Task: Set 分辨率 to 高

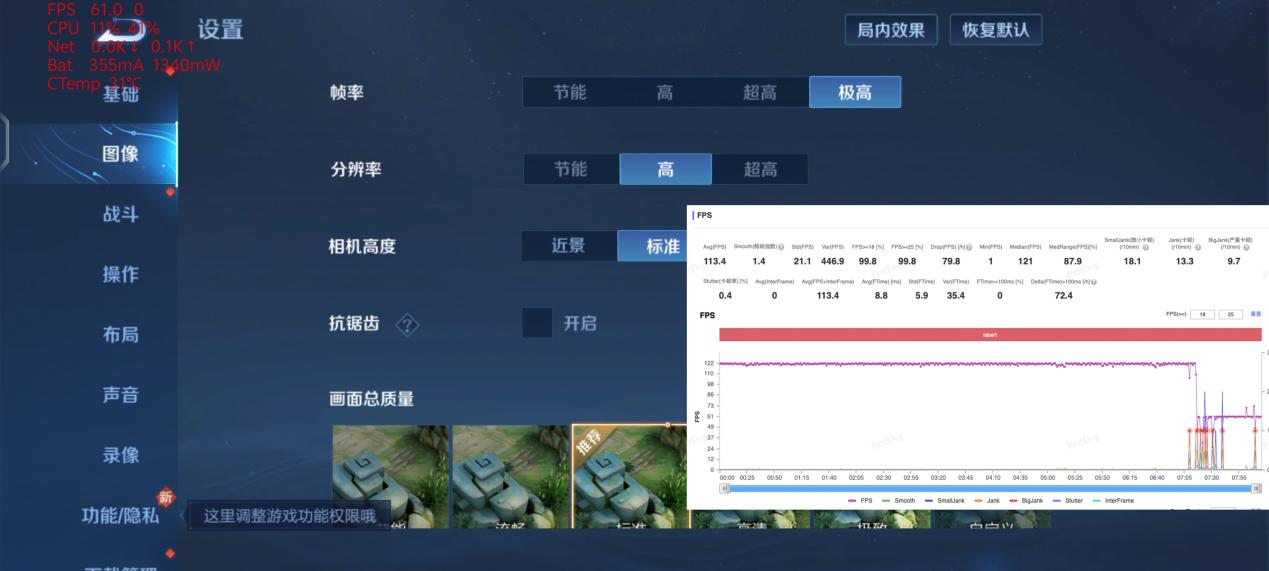Action: 665,169
